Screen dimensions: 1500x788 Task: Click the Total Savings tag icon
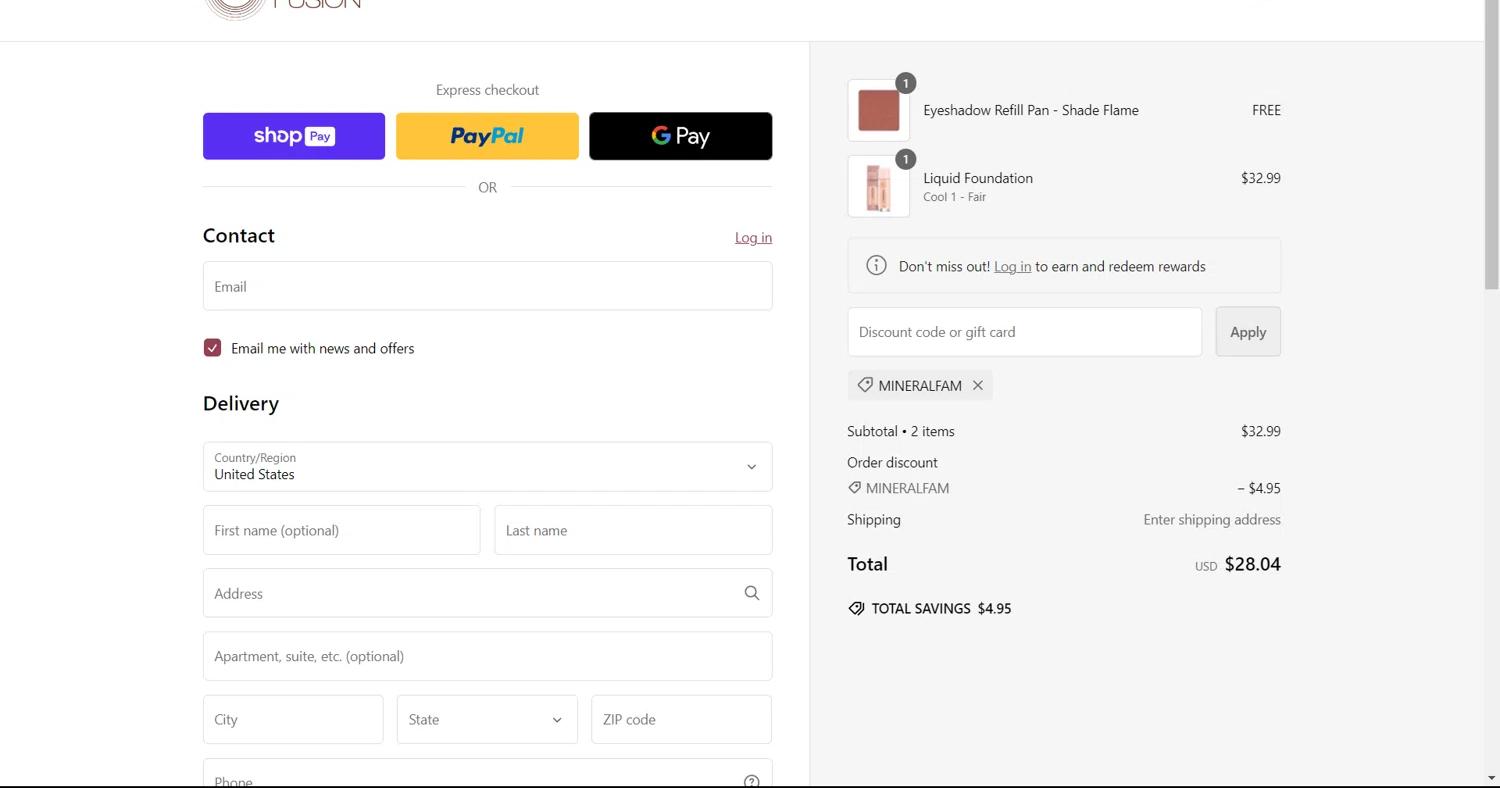(x=856, y=608)
